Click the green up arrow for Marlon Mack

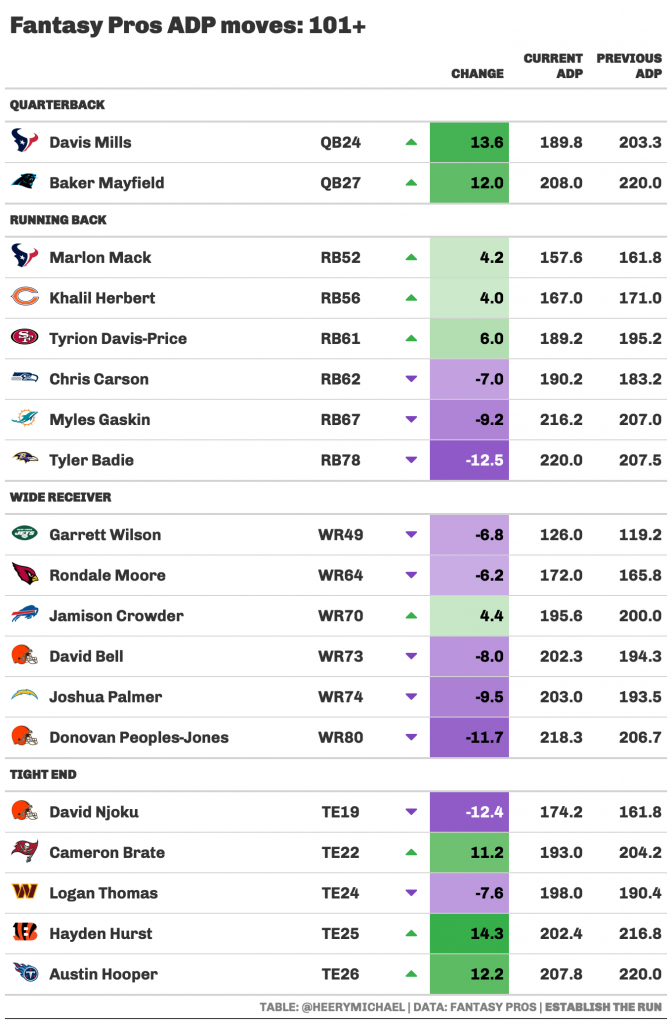click(411, 257)
